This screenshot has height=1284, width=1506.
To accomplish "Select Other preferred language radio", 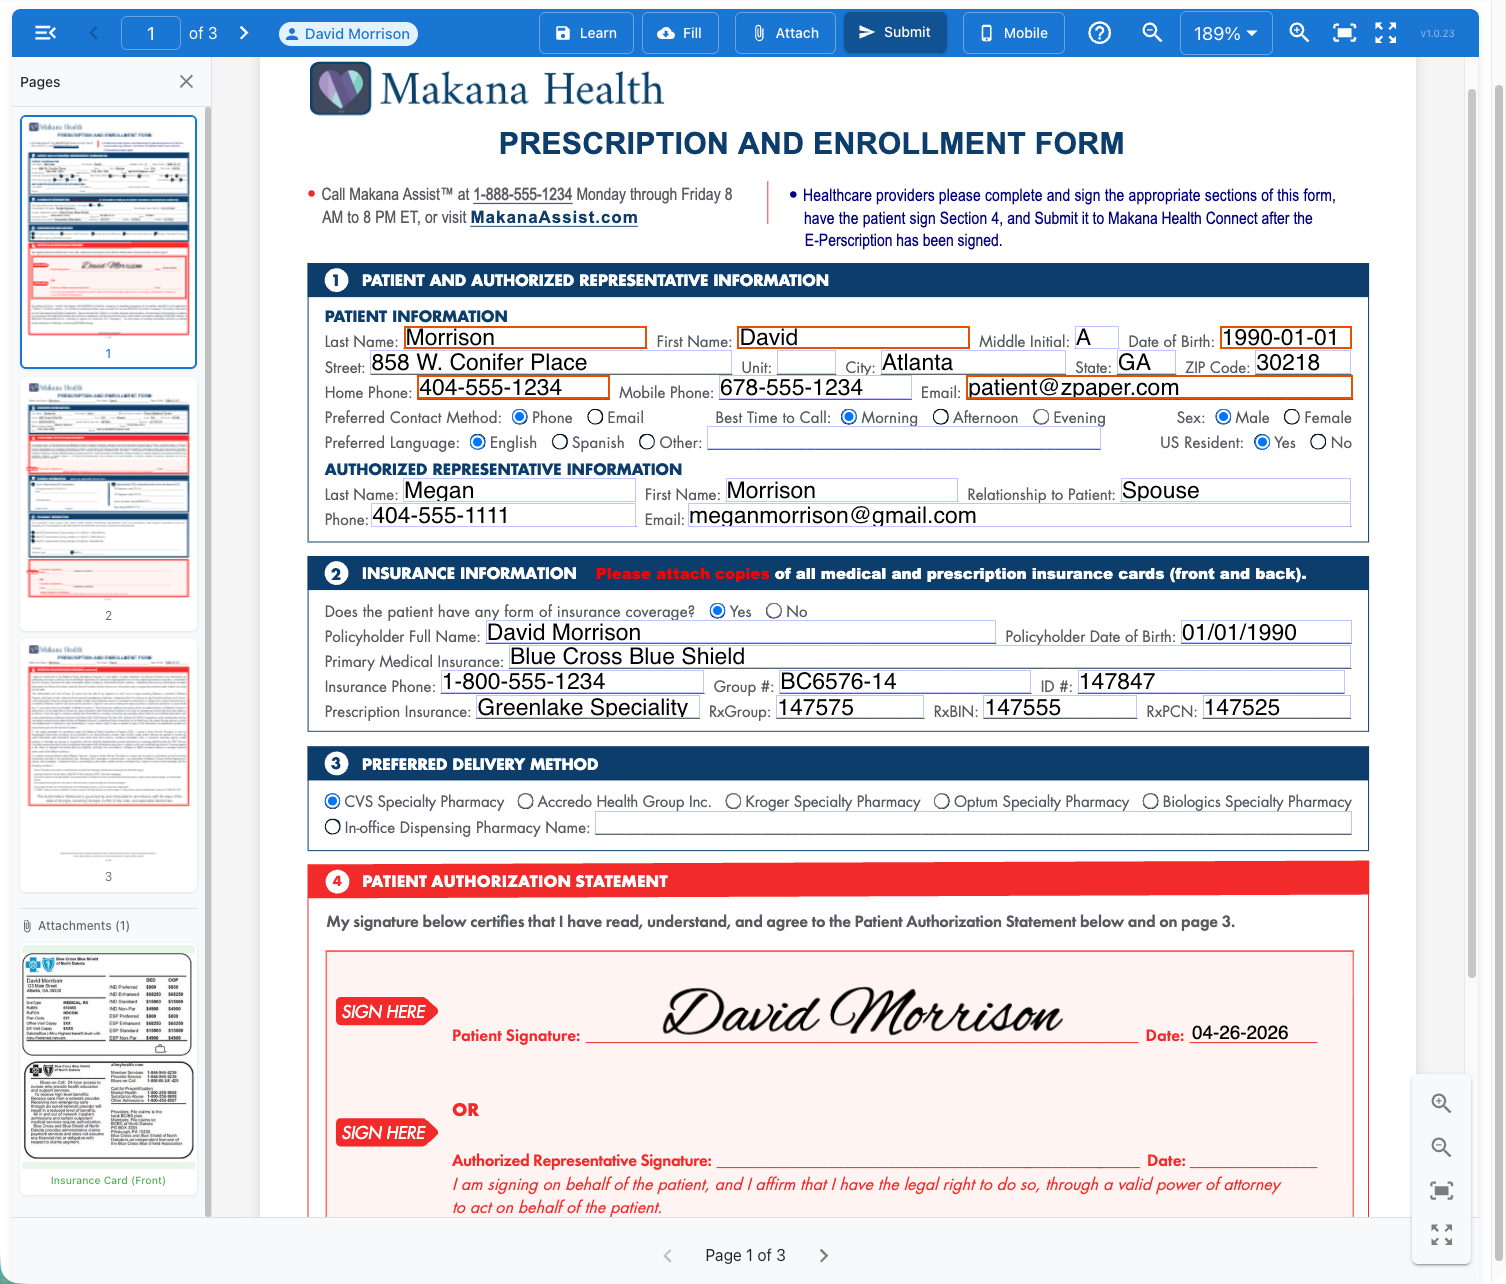I will click(x=647, y=442).
